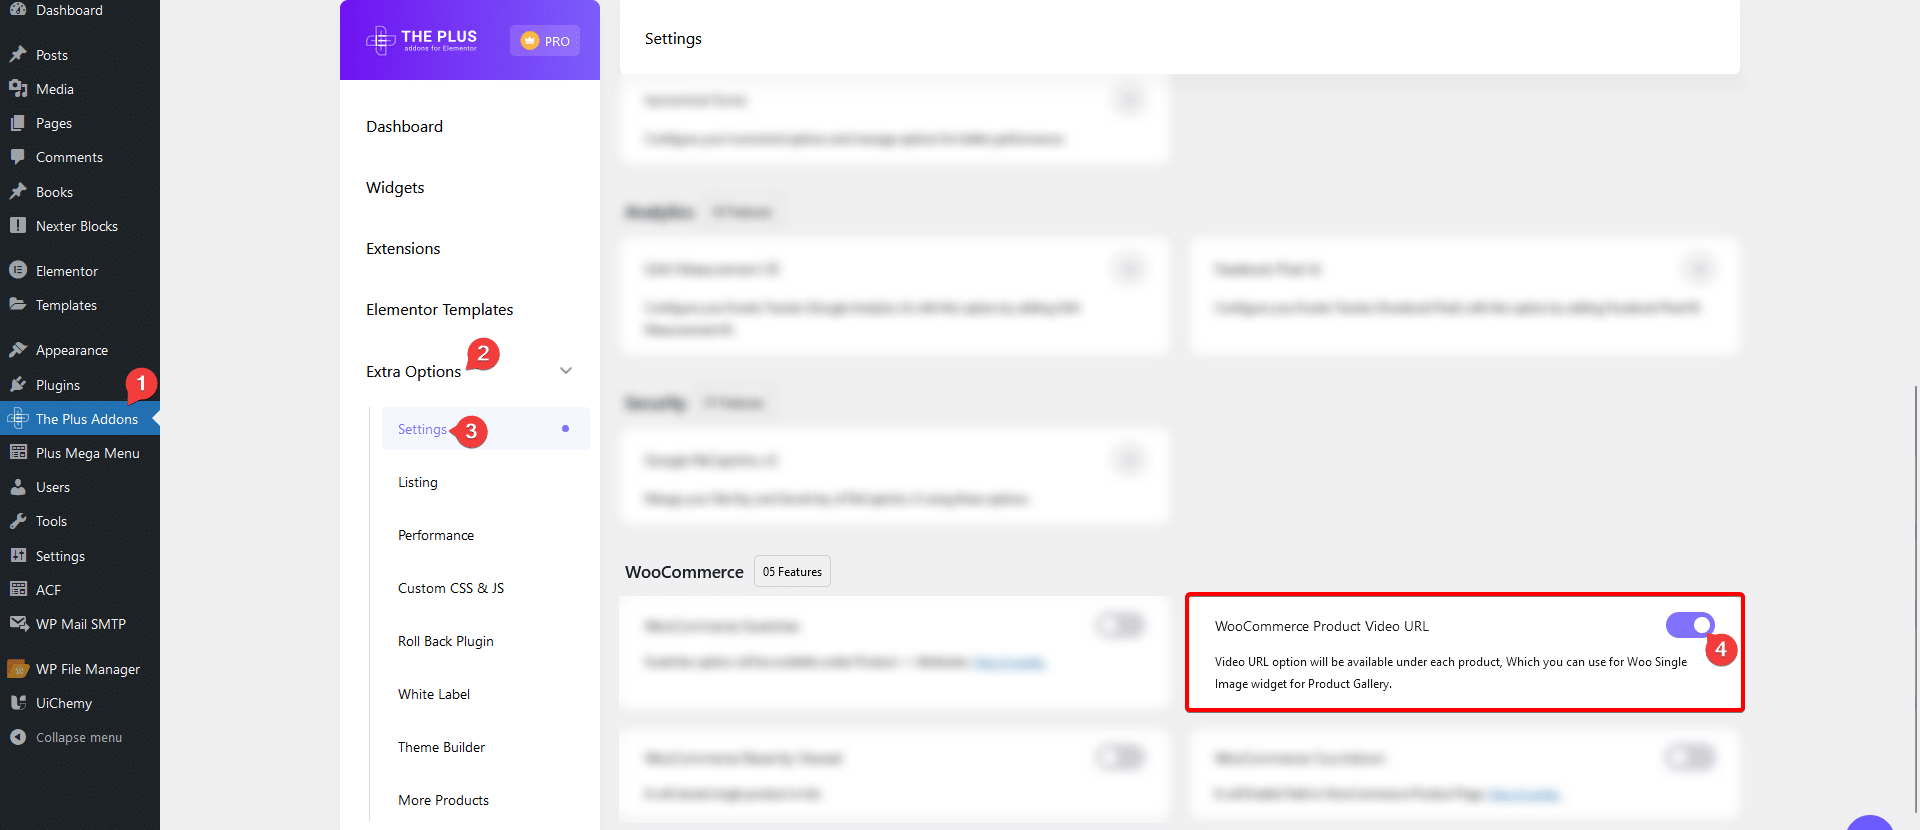Click the Plus Mega Menu icon

[x=18, y=452]
